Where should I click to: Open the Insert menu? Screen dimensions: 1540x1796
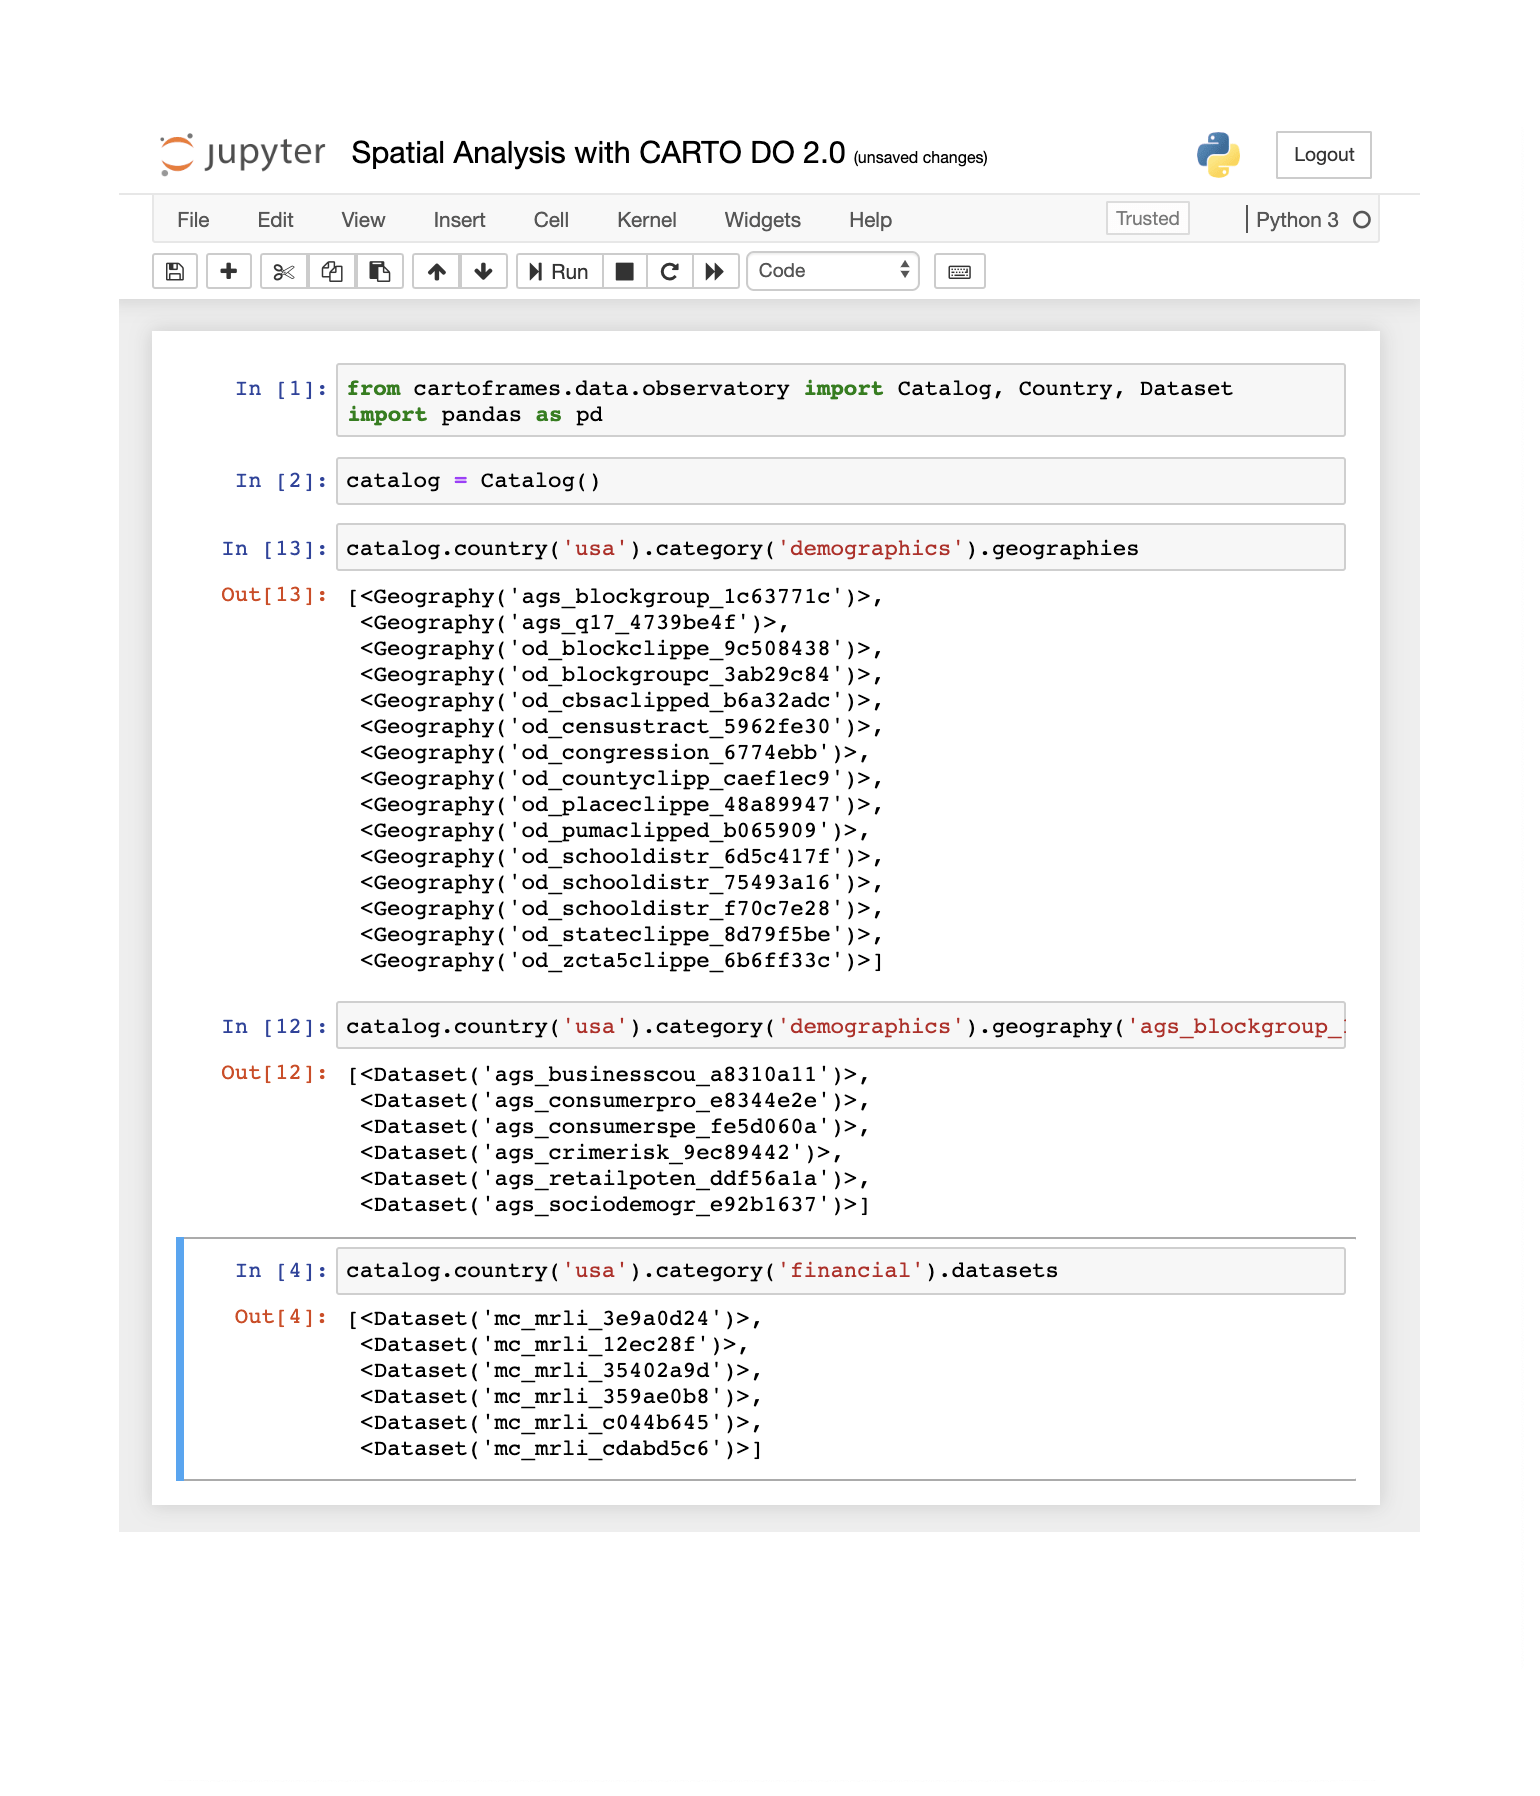(x=459, y=220)
